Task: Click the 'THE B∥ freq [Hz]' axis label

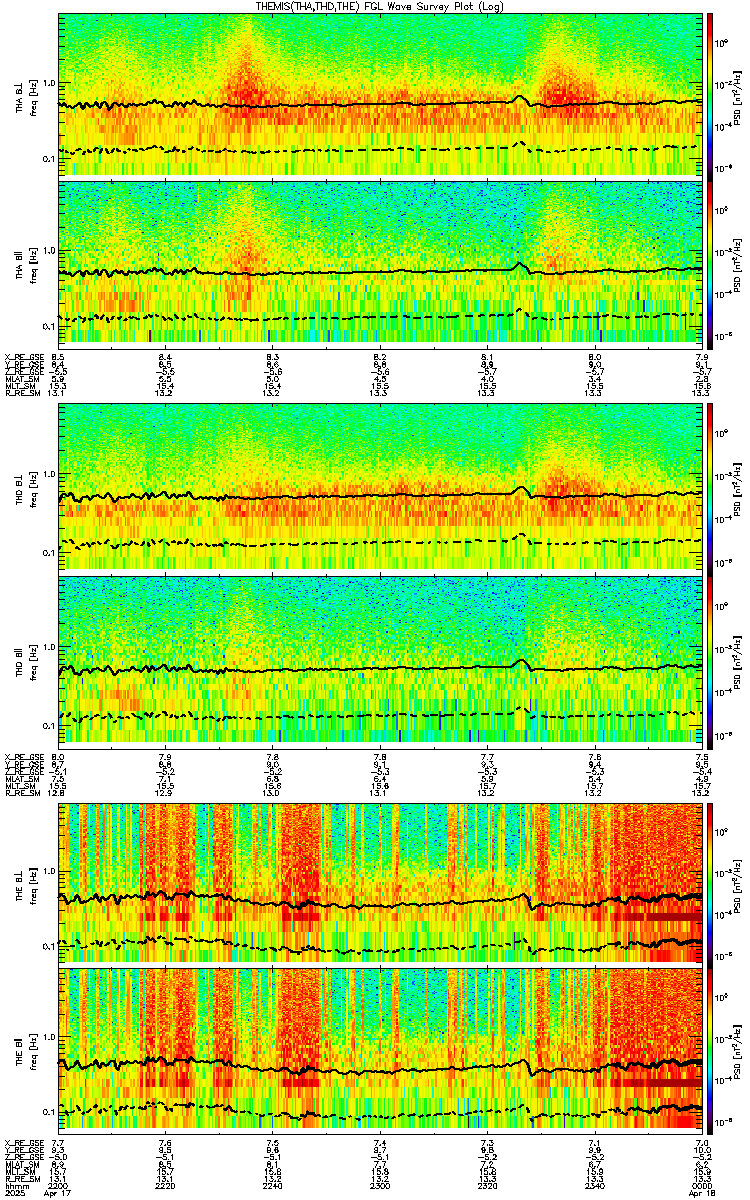Action: (25, 1050)
